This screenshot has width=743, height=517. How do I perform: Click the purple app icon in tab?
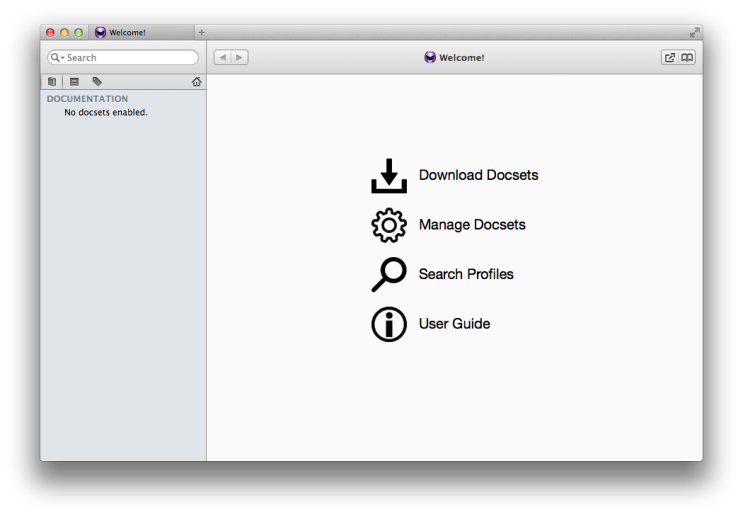tap(100, 32)
